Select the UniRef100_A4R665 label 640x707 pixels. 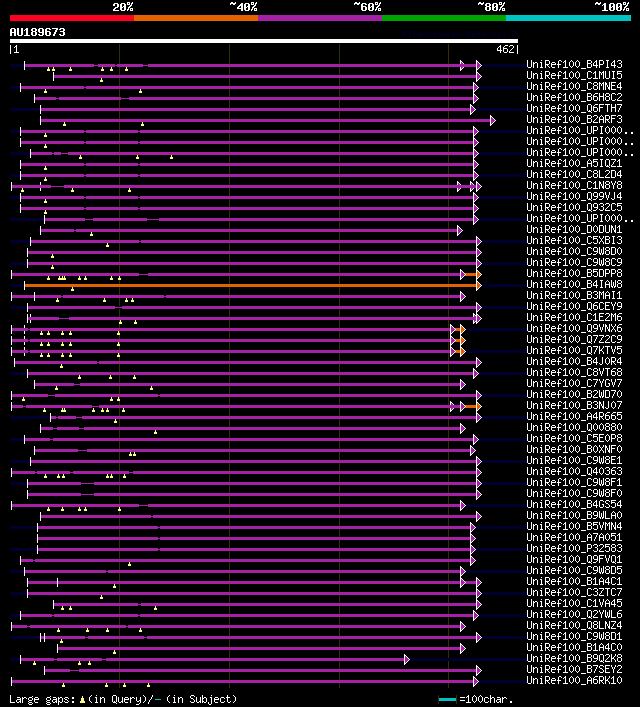[574, 416]
